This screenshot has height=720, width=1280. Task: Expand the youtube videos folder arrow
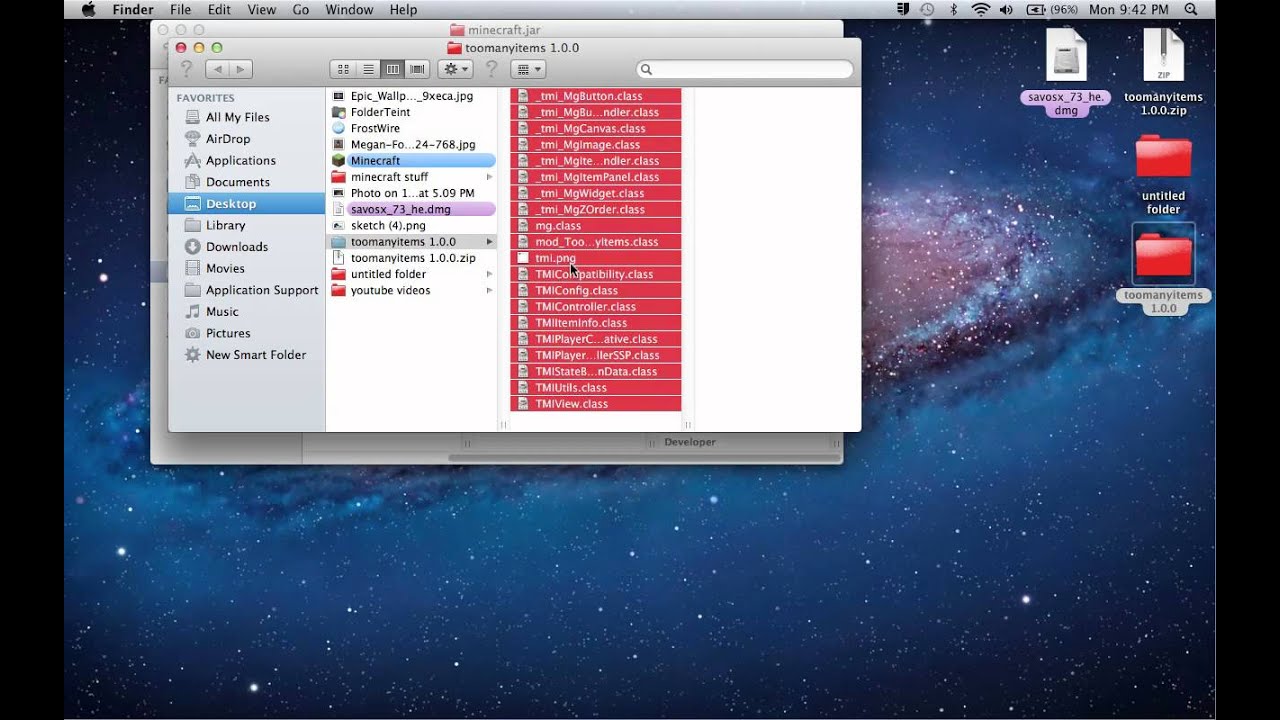[x=489, y=290]
